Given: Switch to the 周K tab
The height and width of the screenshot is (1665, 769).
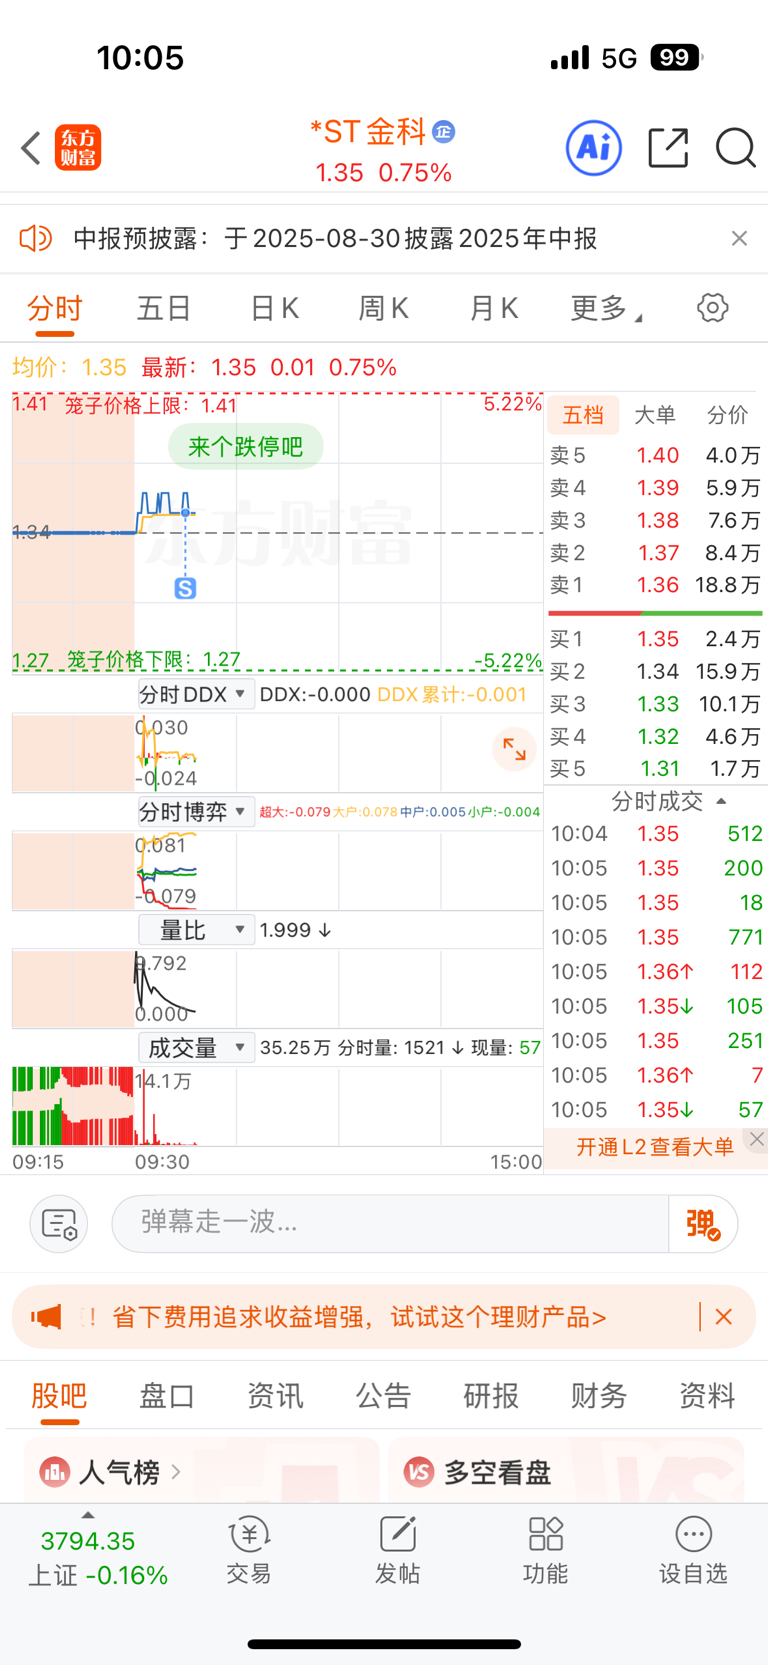Looking at the screenshot, I should 384,309.
